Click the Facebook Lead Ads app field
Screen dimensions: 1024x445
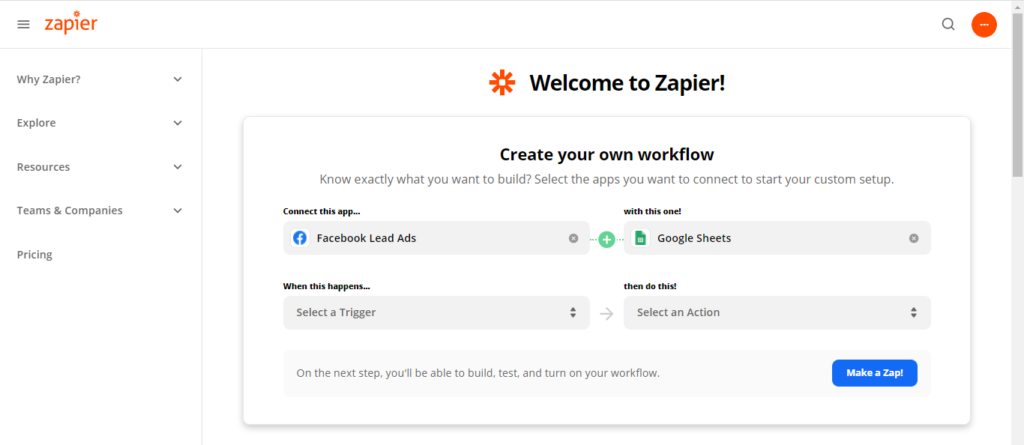click(436, 238)
